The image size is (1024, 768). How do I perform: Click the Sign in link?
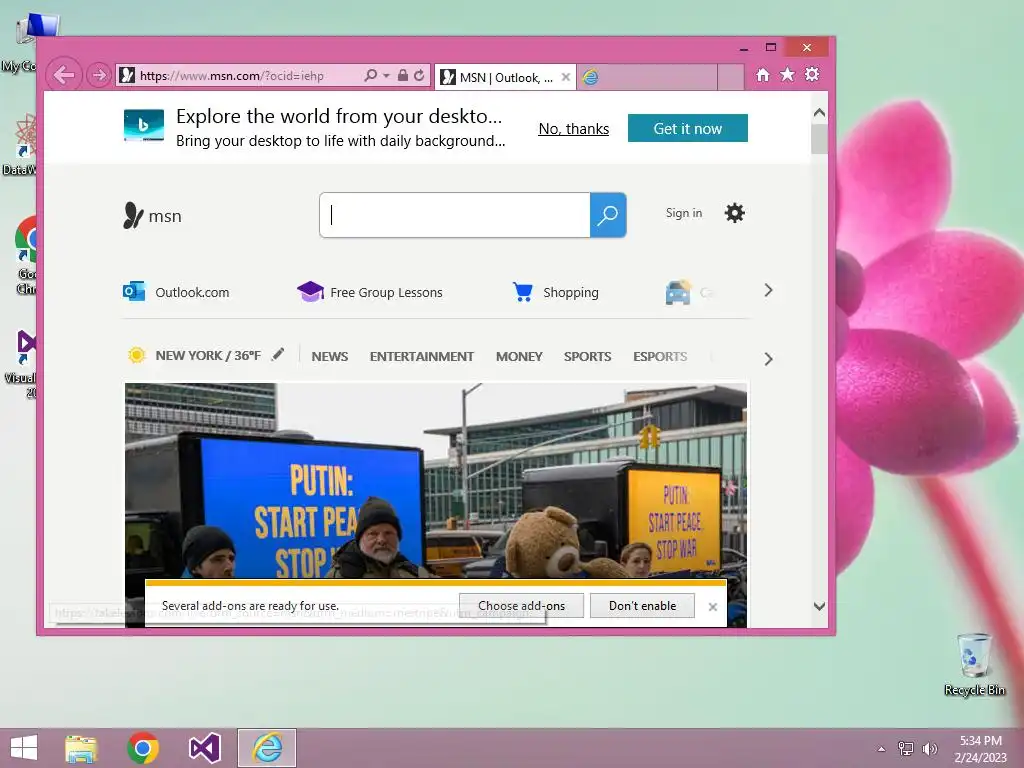coord(684,213)
